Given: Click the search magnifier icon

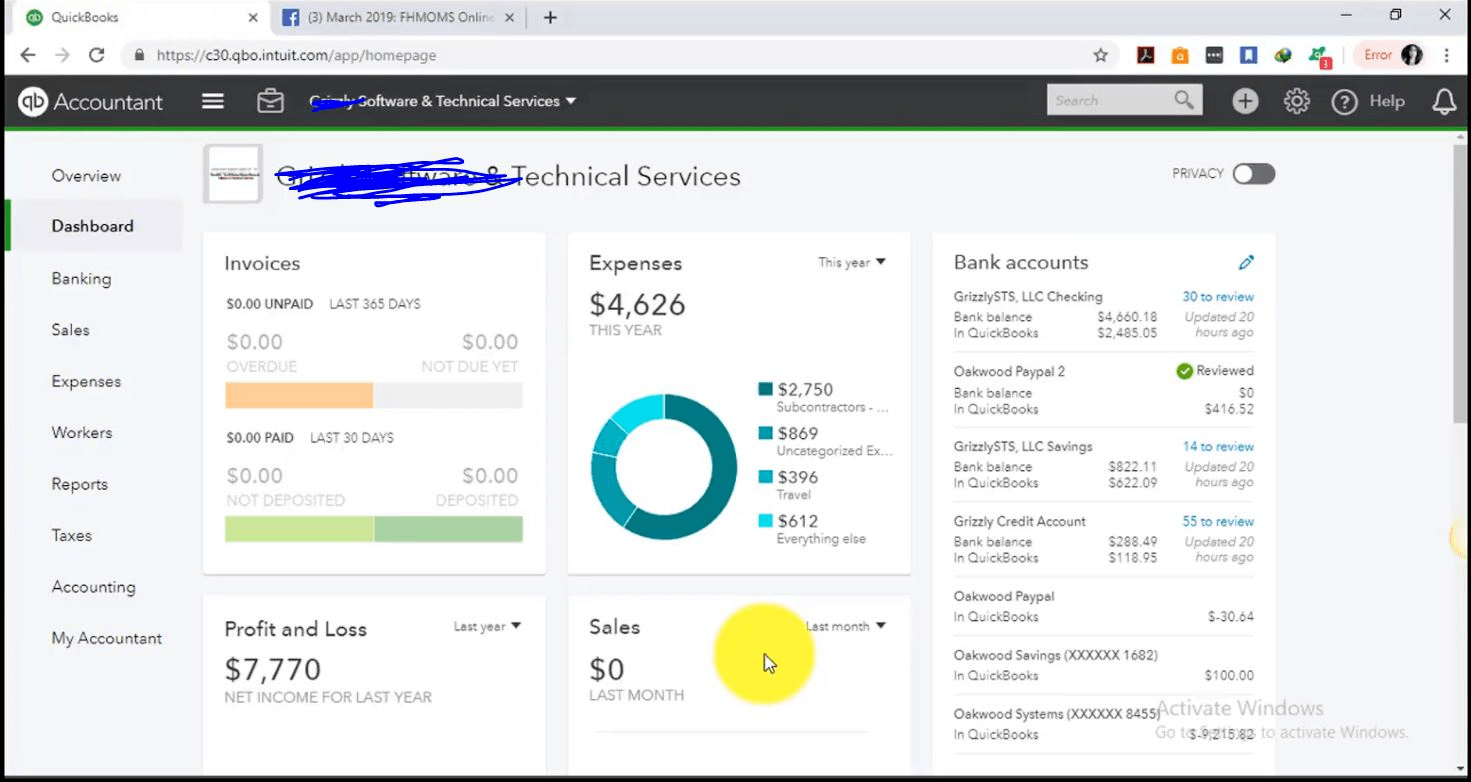Looking at the screenshot, I should coord(1184,100).
